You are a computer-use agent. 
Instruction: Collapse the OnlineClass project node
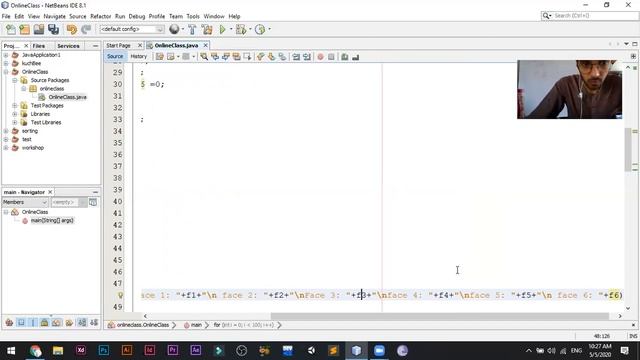point(6,72)
